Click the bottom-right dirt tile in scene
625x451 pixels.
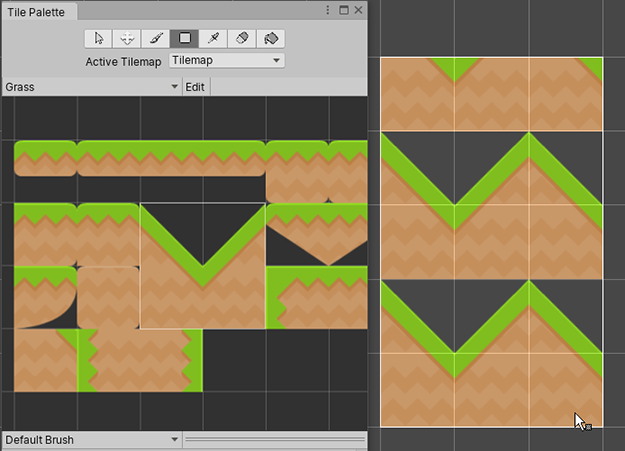(x=565, y=390)
